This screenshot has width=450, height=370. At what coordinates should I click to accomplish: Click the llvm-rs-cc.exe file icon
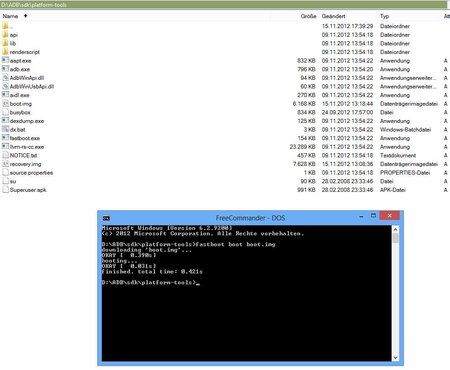tap(5, 147)
